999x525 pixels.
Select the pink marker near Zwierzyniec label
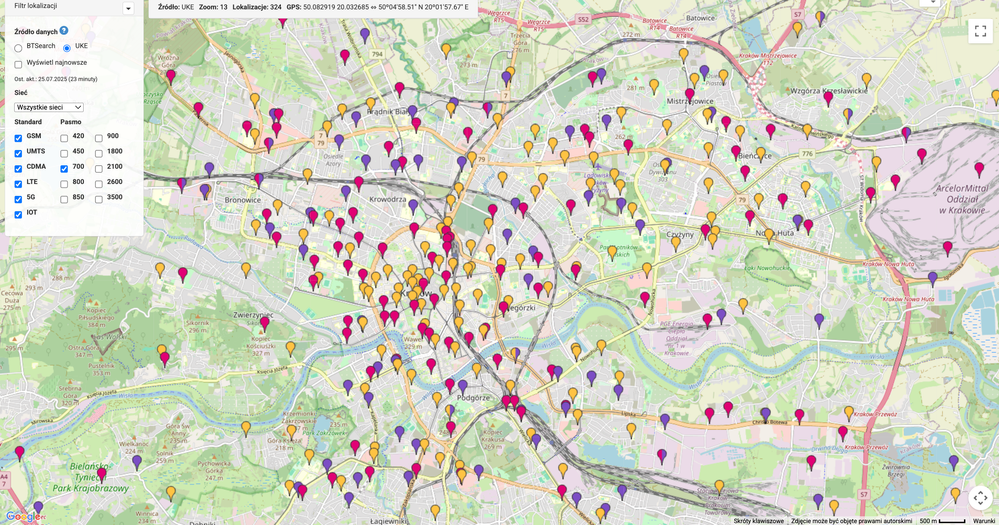pyautogui.click(x=264, y=323)
